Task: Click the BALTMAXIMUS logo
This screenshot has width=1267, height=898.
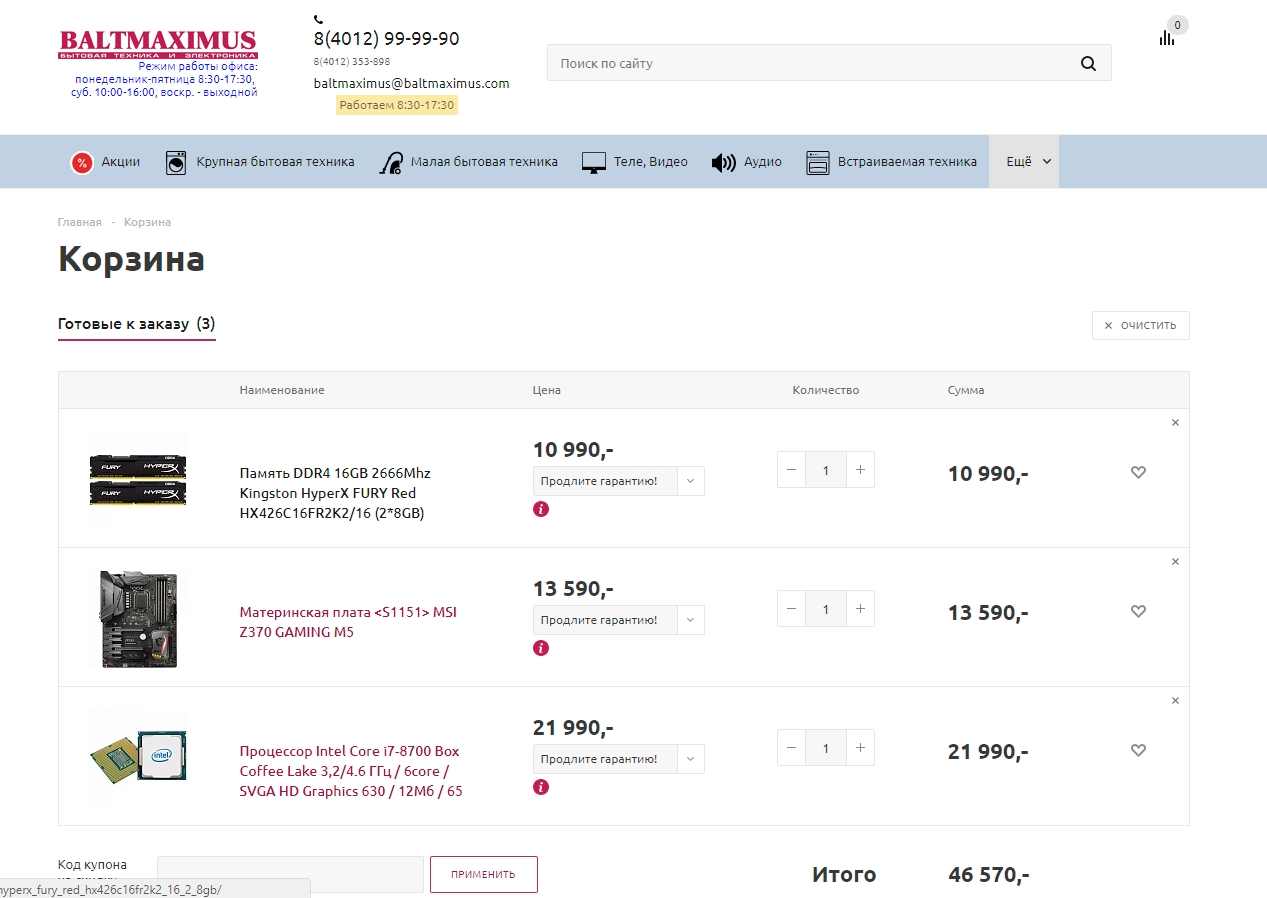Action: click(158, 43)
